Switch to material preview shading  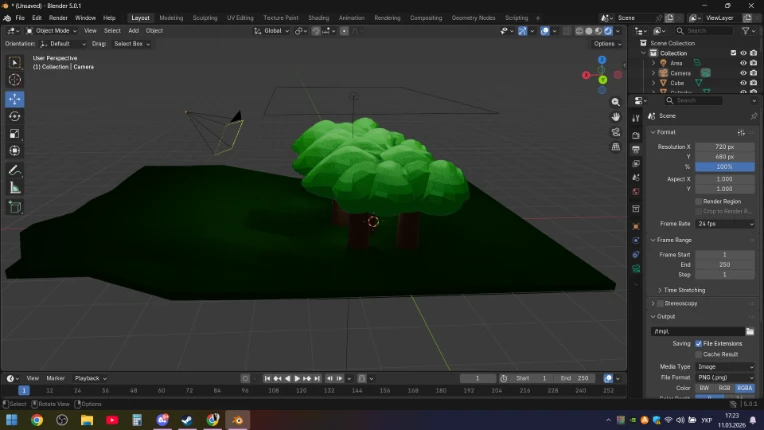tap(598, 31)
